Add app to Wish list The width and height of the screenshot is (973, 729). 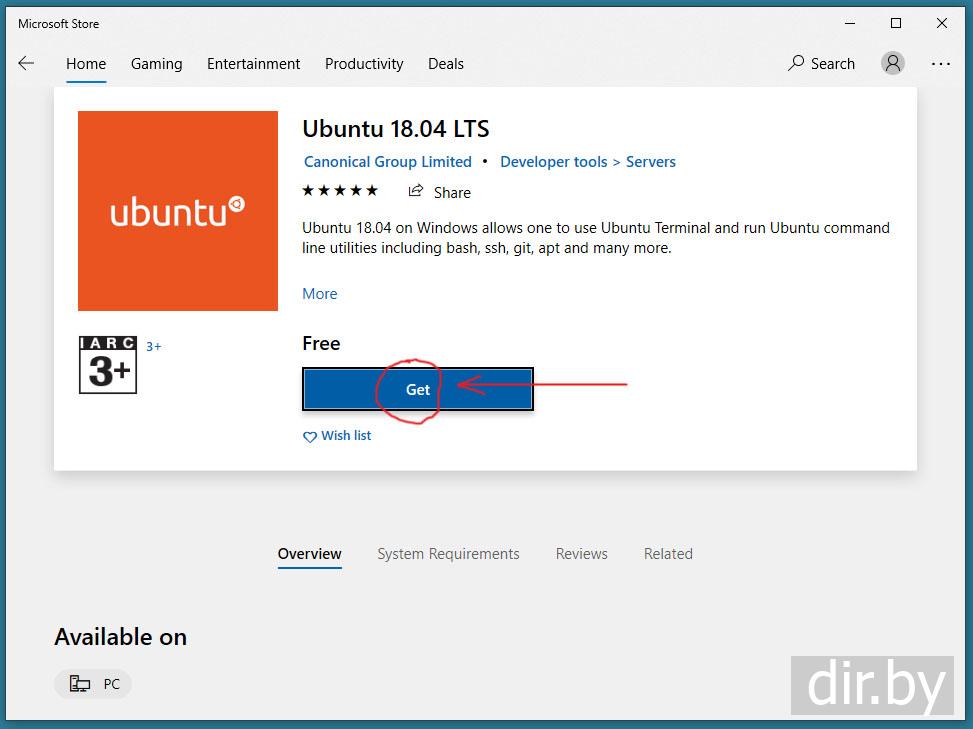point(337,436)
